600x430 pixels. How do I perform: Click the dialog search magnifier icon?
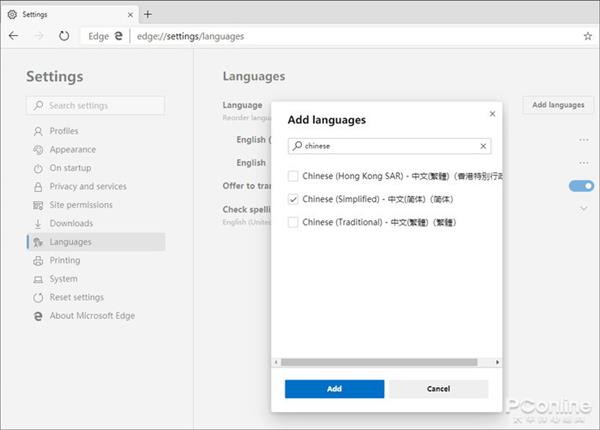297,146
